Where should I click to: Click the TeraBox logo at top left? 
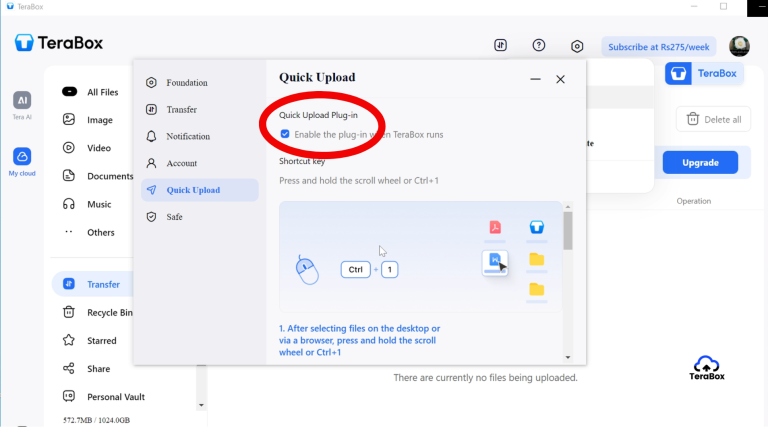59,43
